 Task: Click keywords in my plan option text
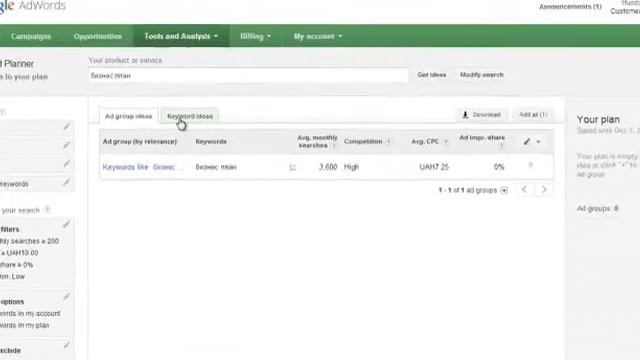click(x=24, y=325)
